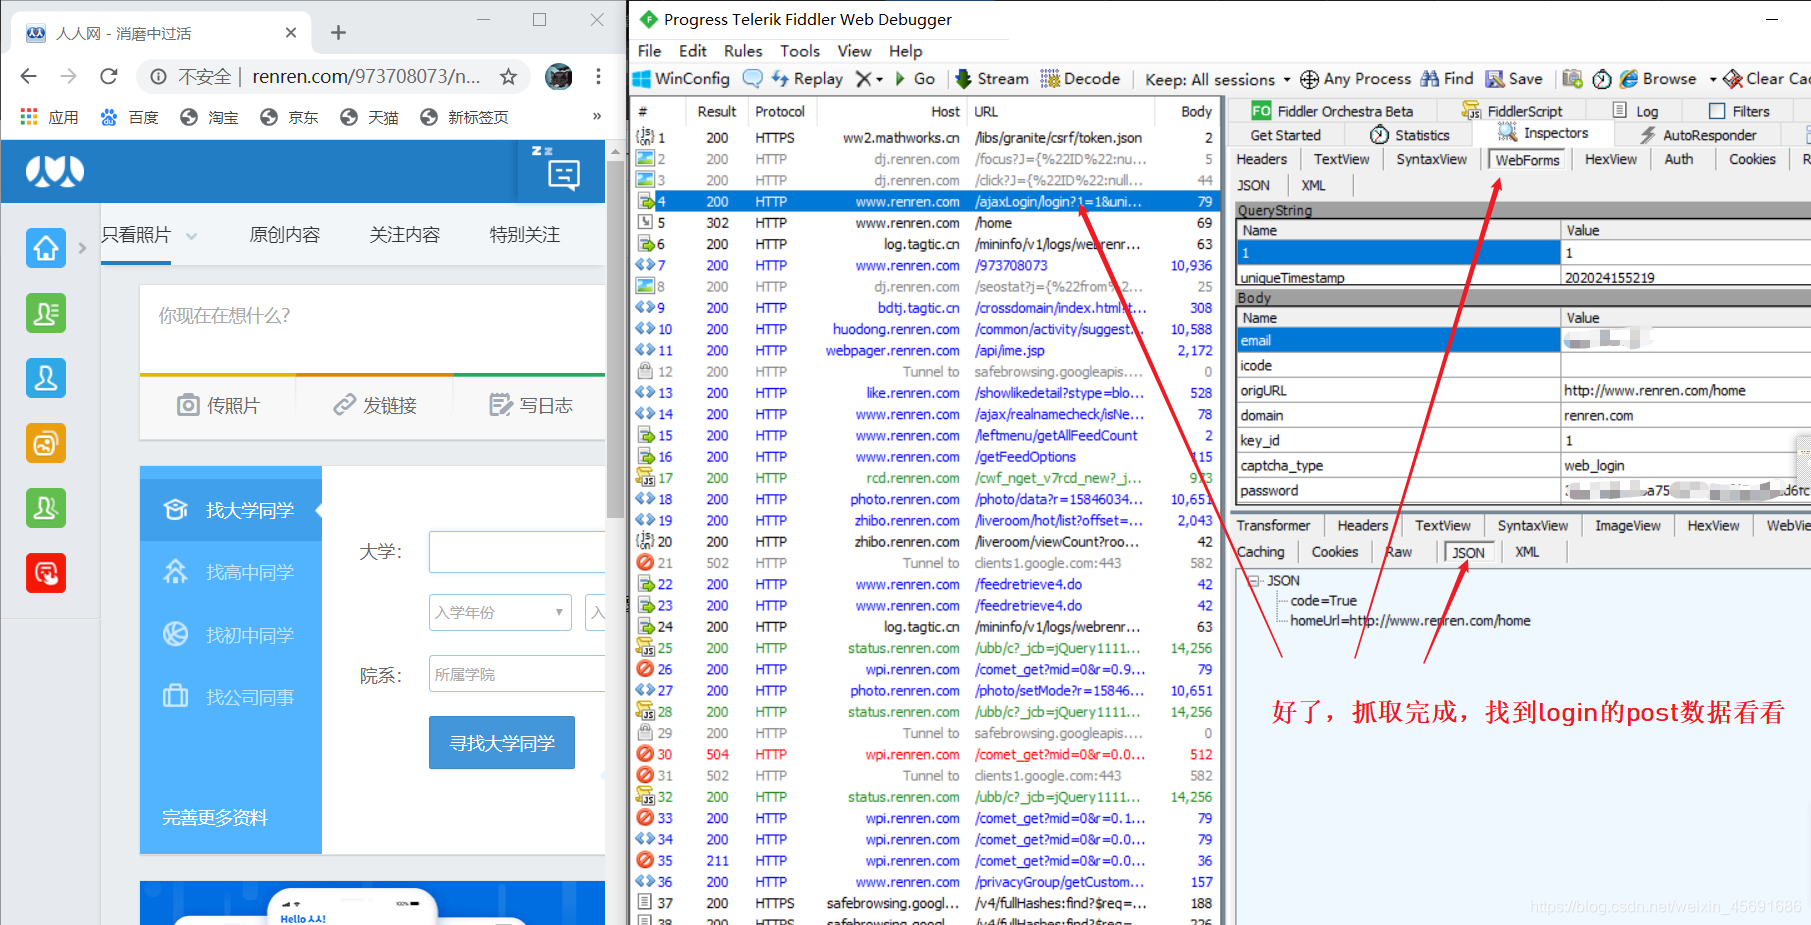The image size is (1811, 925).
Task: Select session 7 /973708073 row
Action: click(x=925, y=265)
